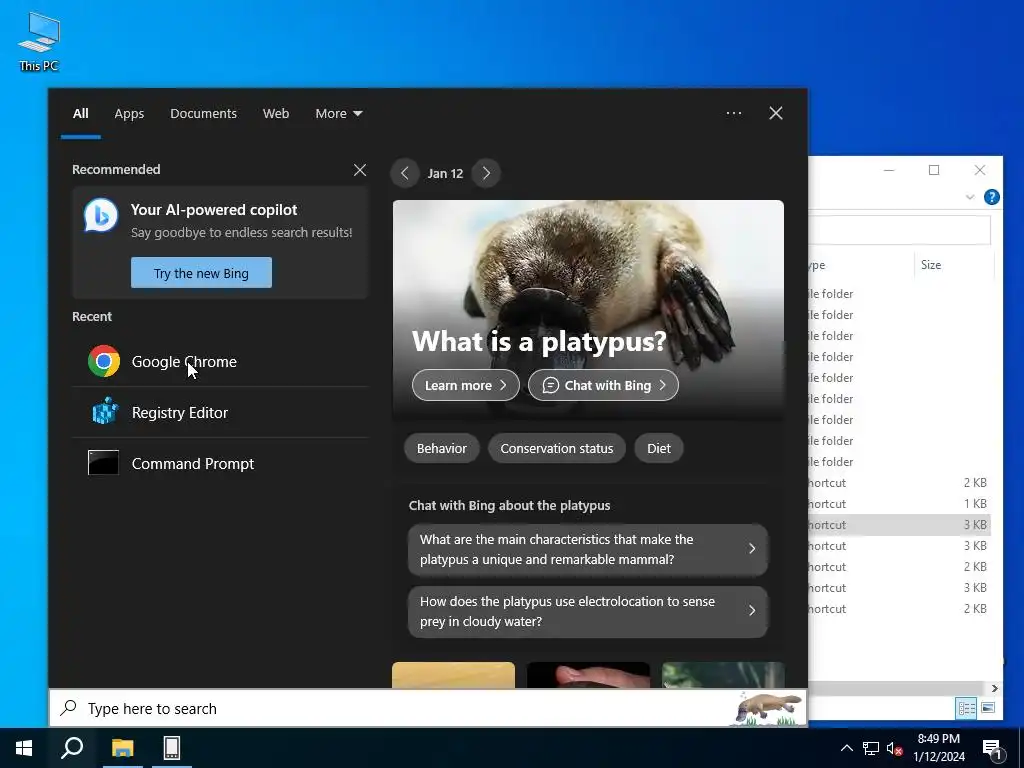Open main characteristics platypus question
Viewport: 1024px width, 768px height.
click(588, 549)
